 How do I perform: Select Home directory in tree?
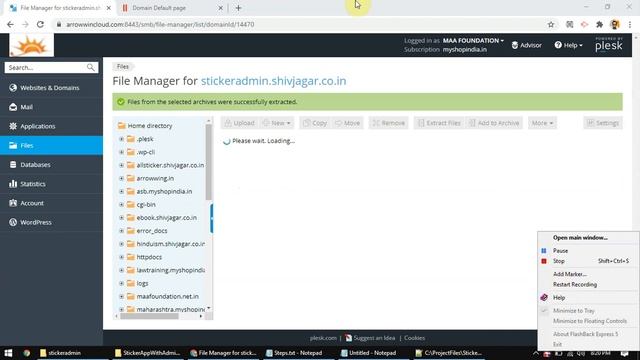pos(149,126)
